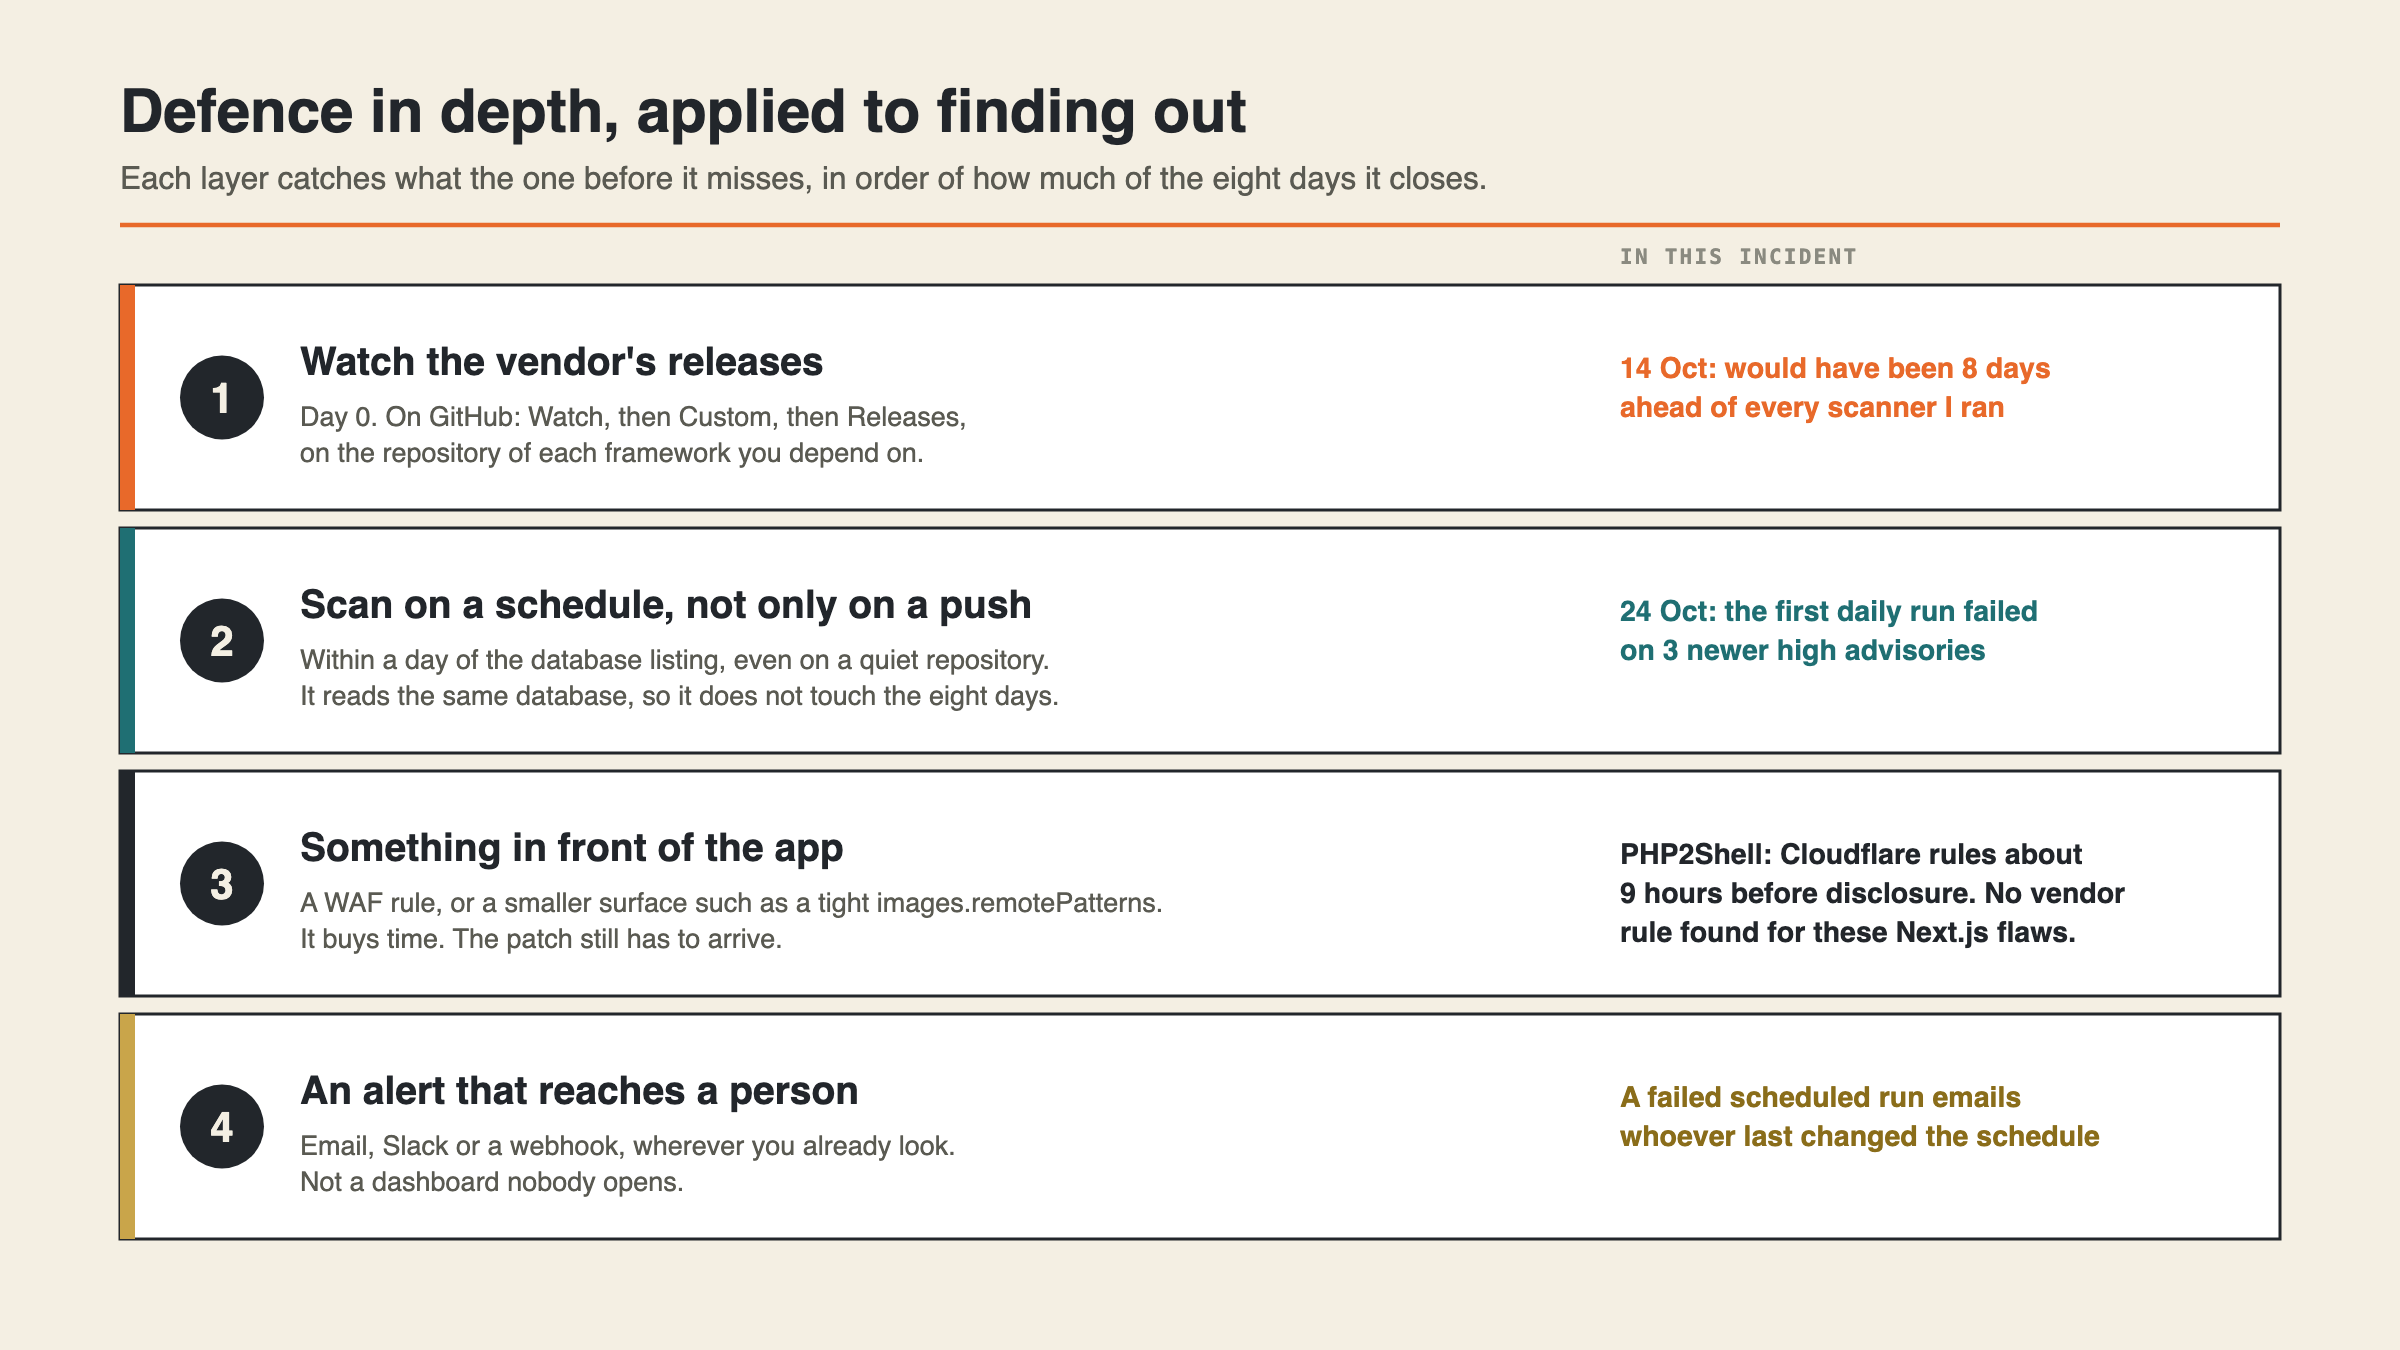Image resolution: width=2400 pixels, height=1350 pixels.
Task: Click the number 3 circle badge
Action: 222,883
